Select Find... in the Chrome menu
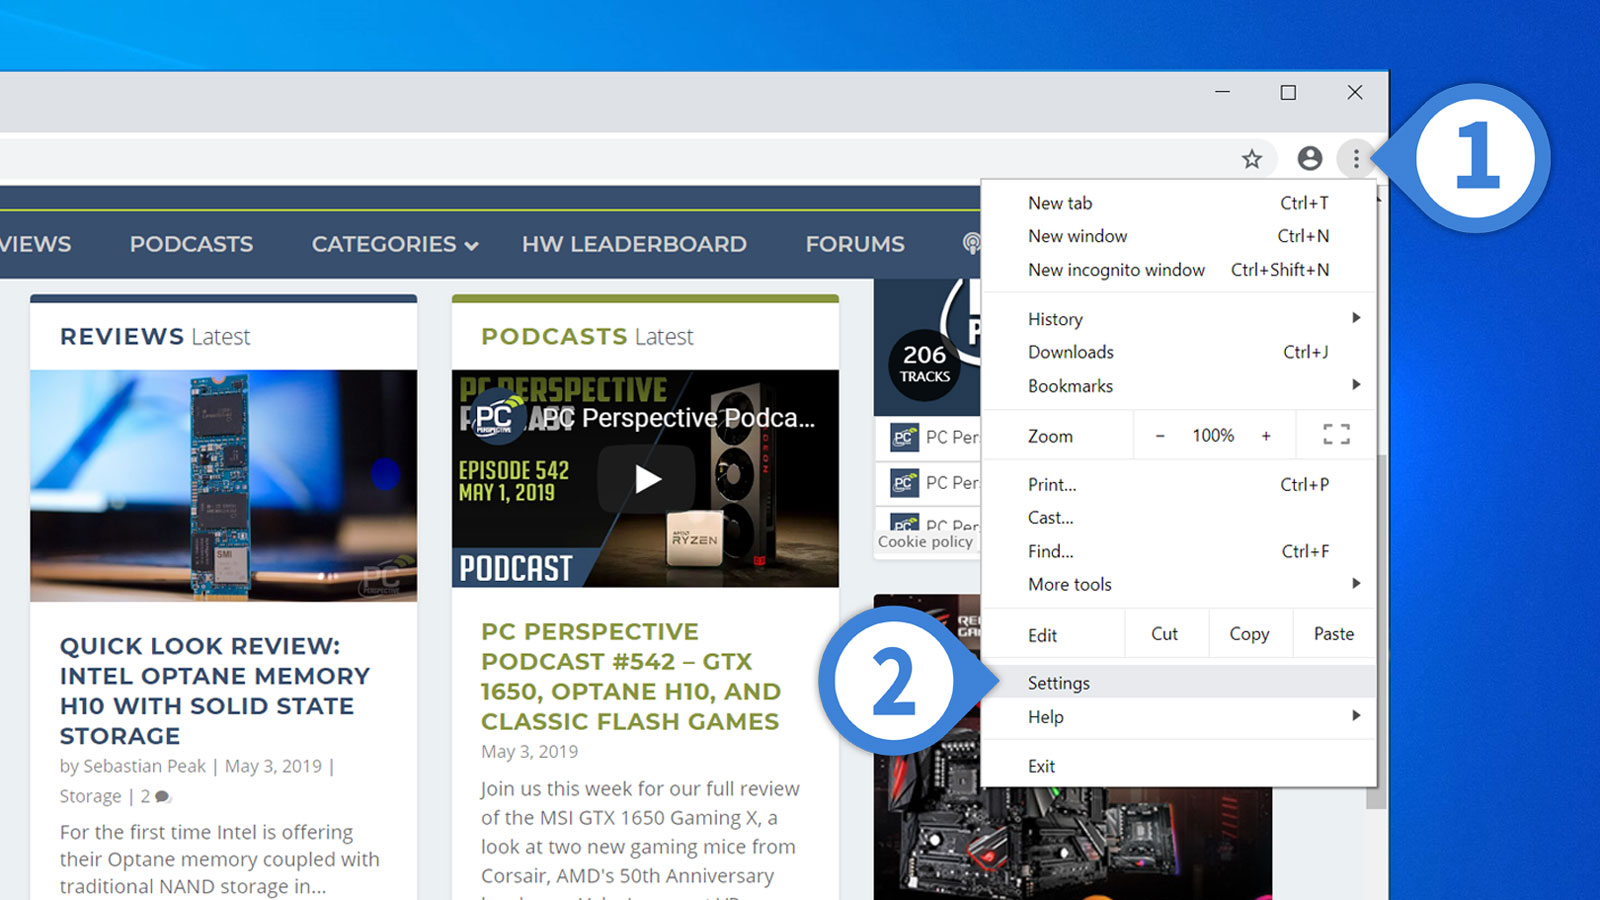 [1178, 551]
